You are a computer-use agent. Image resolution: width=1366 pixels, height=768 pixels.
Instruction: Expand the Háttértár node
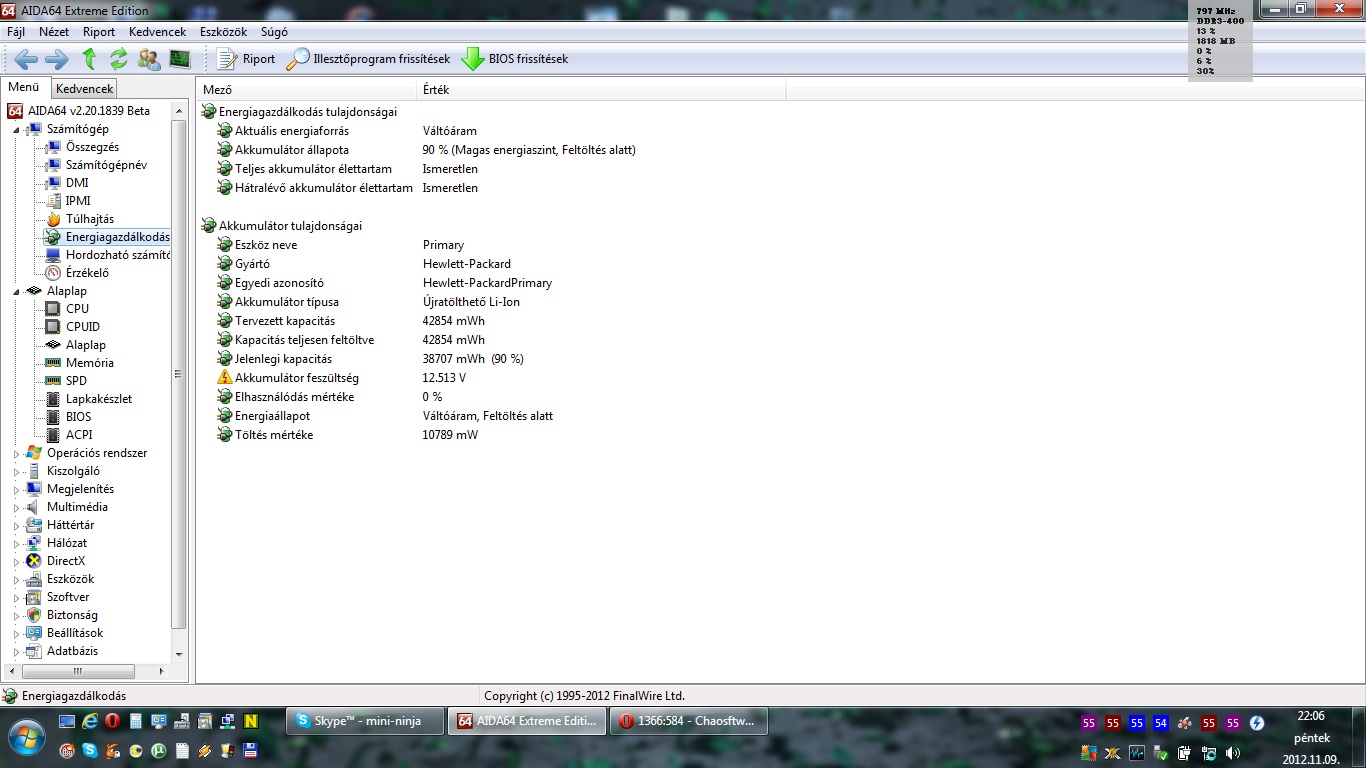click(x=16, y=525)
